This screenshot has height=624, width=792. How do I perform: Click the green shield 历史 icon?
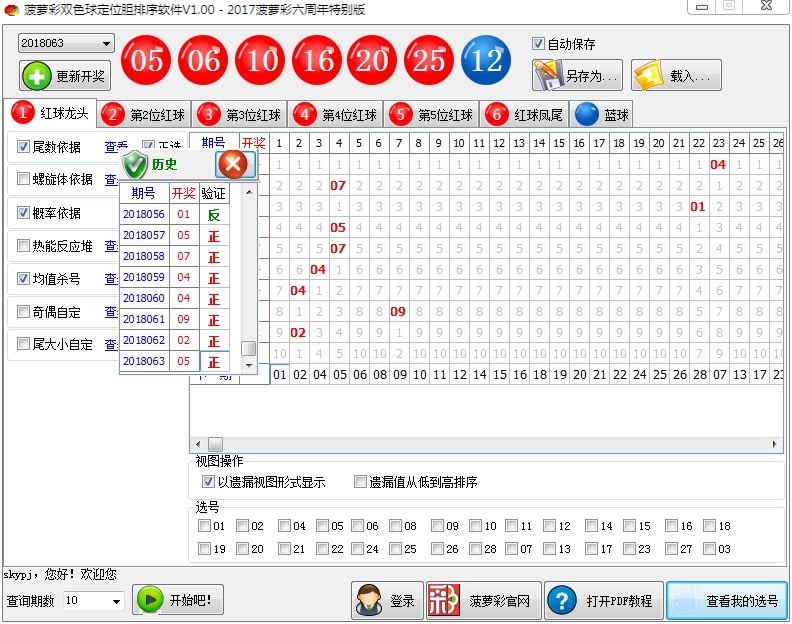click(134, 164)
